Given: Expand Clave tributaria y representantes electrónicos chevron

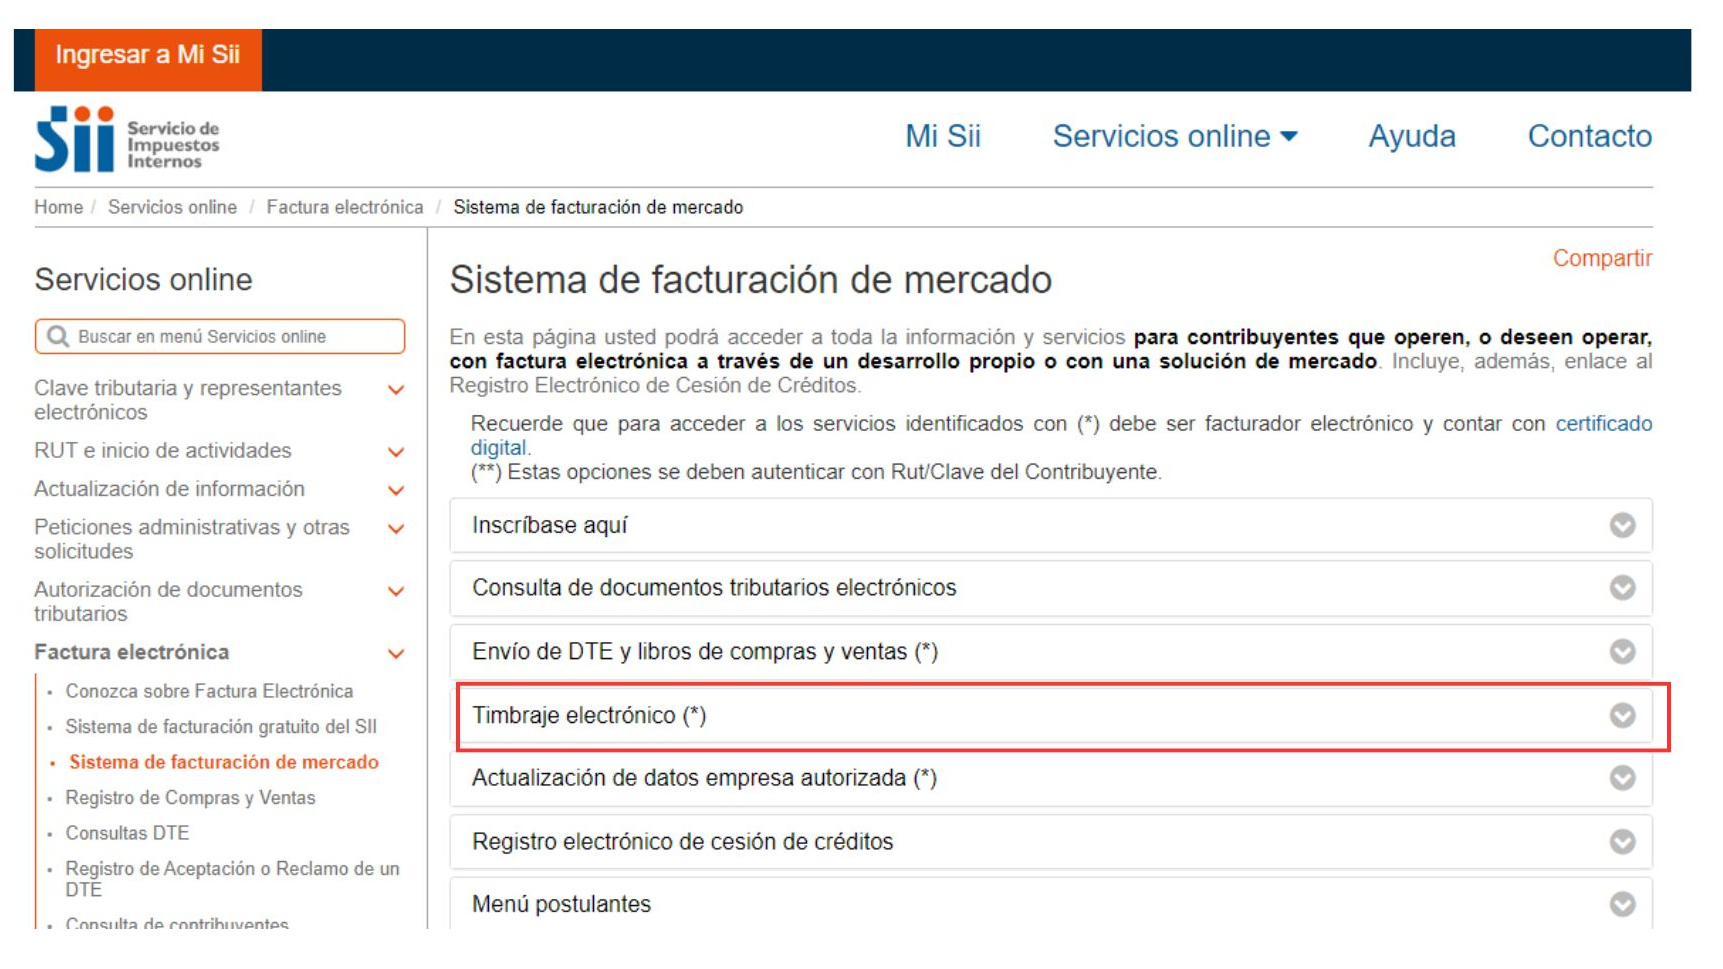Looking at the screenshot, I should [x=396, y=390].
